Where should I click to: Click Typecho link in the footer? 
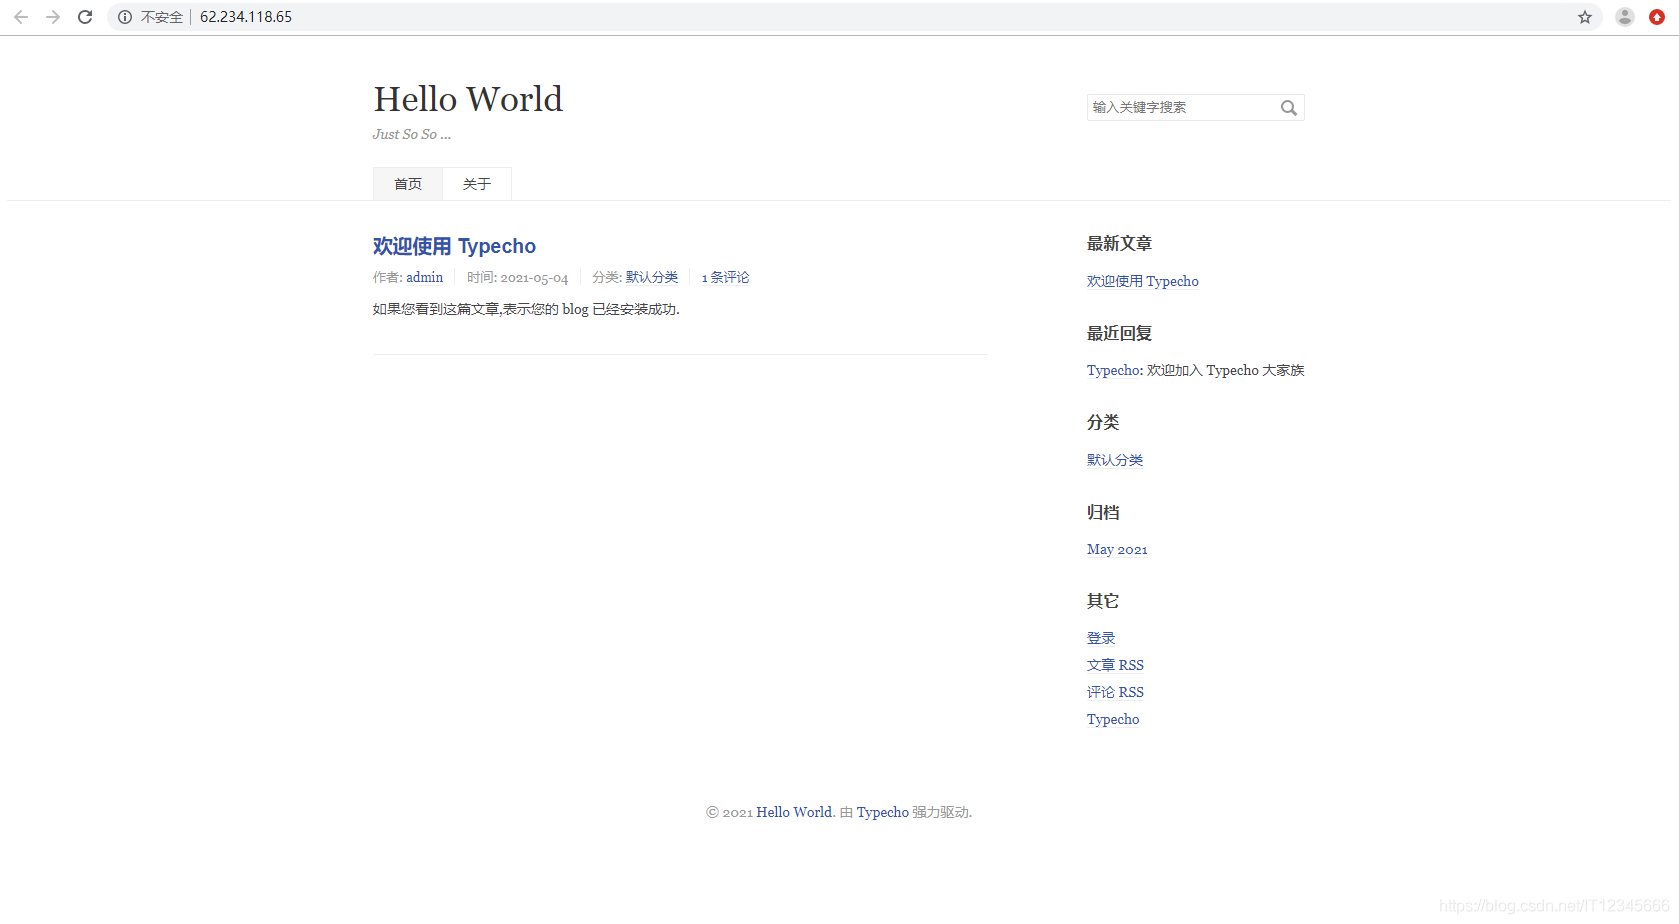point(882,812)
